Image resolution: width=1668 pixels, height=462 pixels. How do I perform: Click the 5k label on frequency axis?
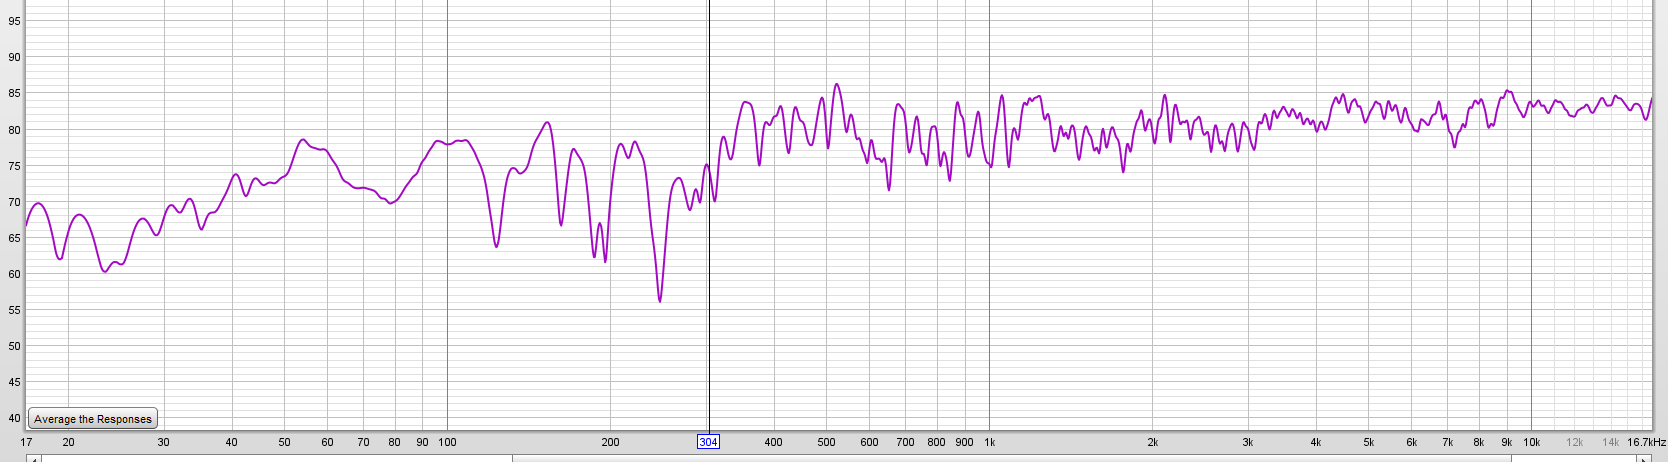[x=1368, y=442]
